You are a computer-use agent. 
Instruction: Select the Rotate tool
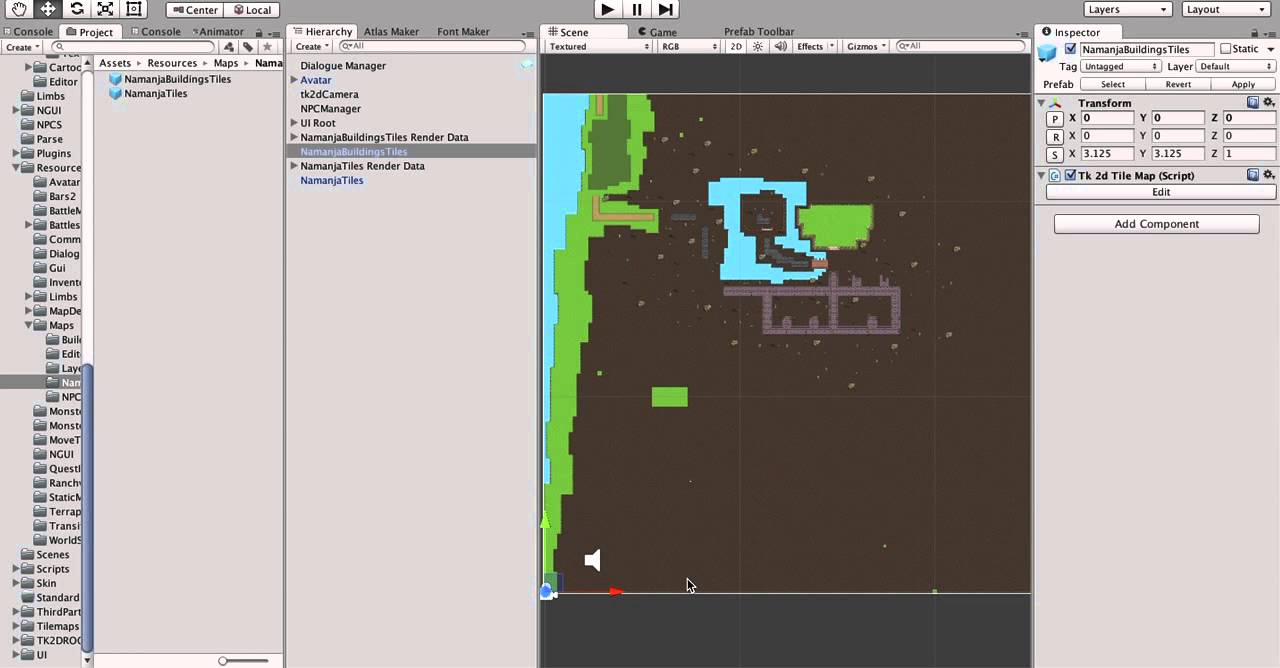pos(77,9)
